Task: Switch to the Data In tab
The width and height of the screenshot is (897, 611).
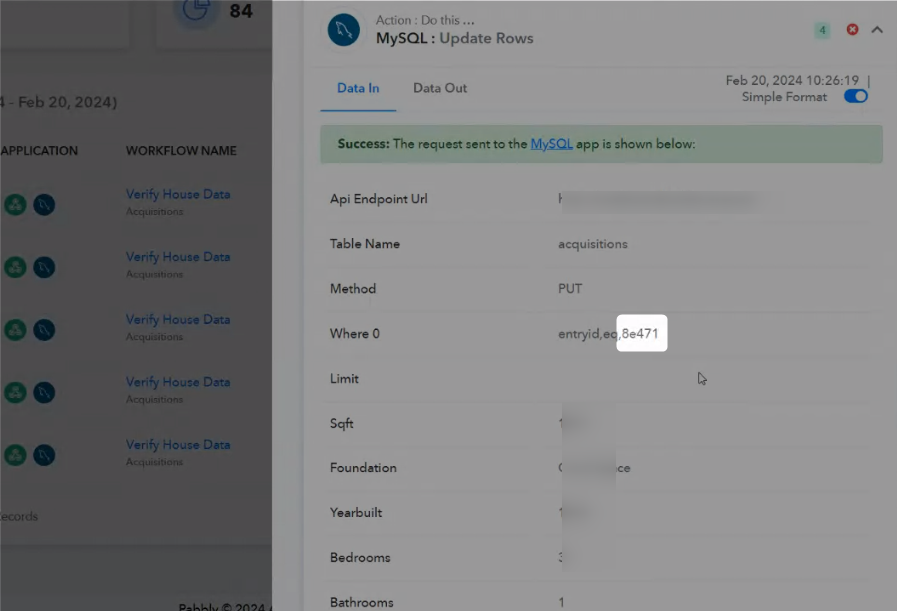Action: (358, 88)
